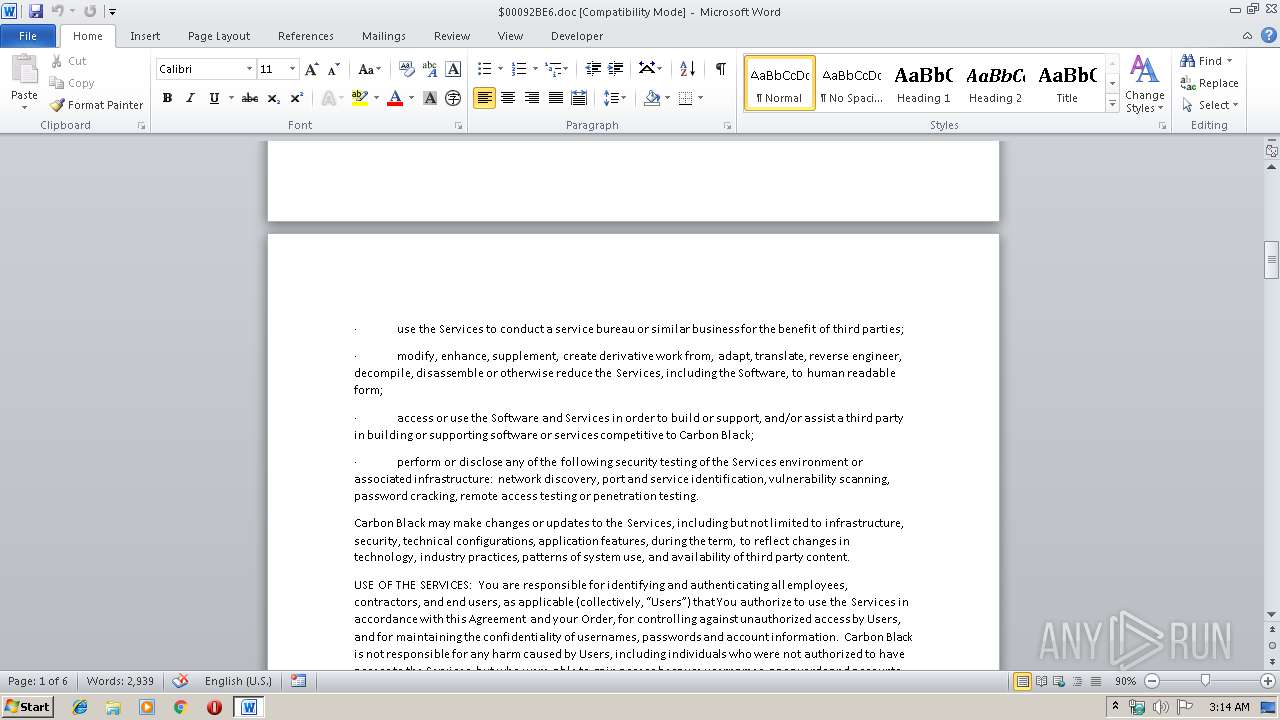1280x720 pixels.
Task: Toggle Subscript formatting
Action: click(274, 98)
